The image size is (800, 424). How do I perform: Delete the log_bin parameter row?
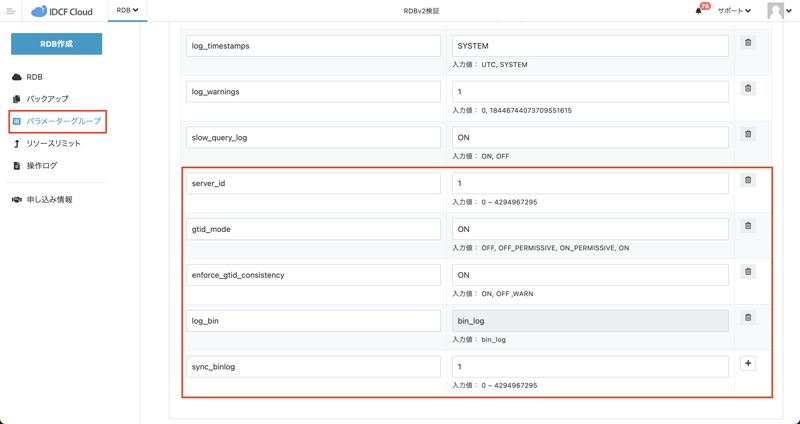(747, 318)
